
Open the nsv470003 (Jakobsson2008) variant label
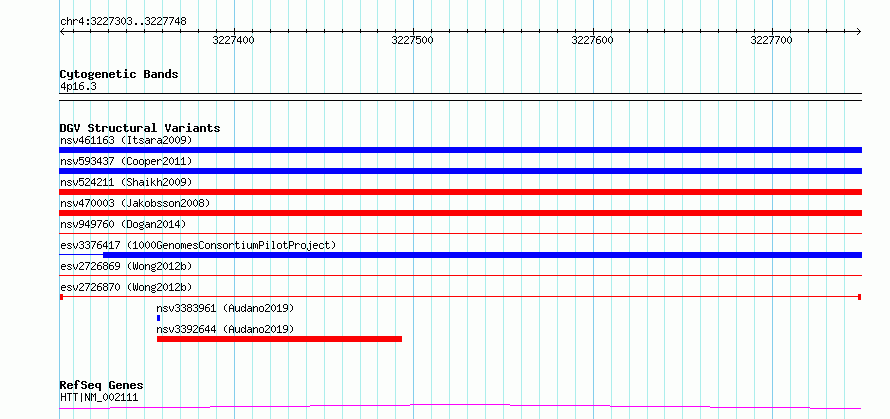pyautogui.click(x=135, y=203)
